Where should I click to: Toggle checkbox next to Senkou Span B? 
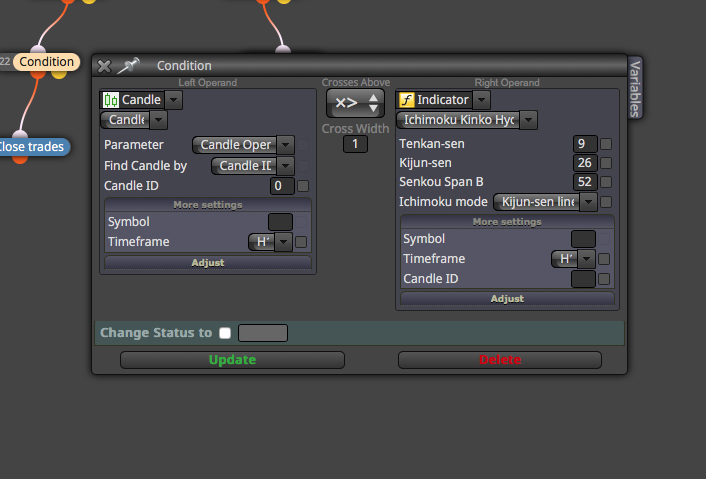tap(606, 182)
